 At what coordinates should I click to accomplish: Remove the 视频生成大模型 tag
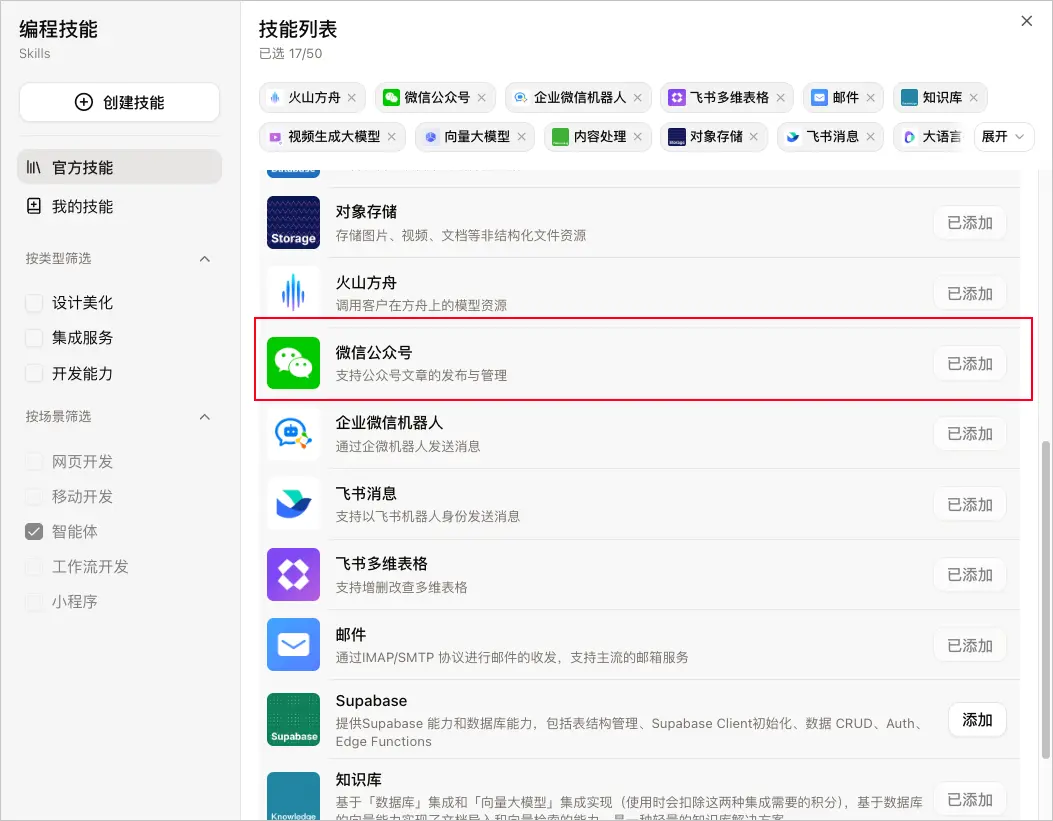pyautogui.click(x=392, y=137)
